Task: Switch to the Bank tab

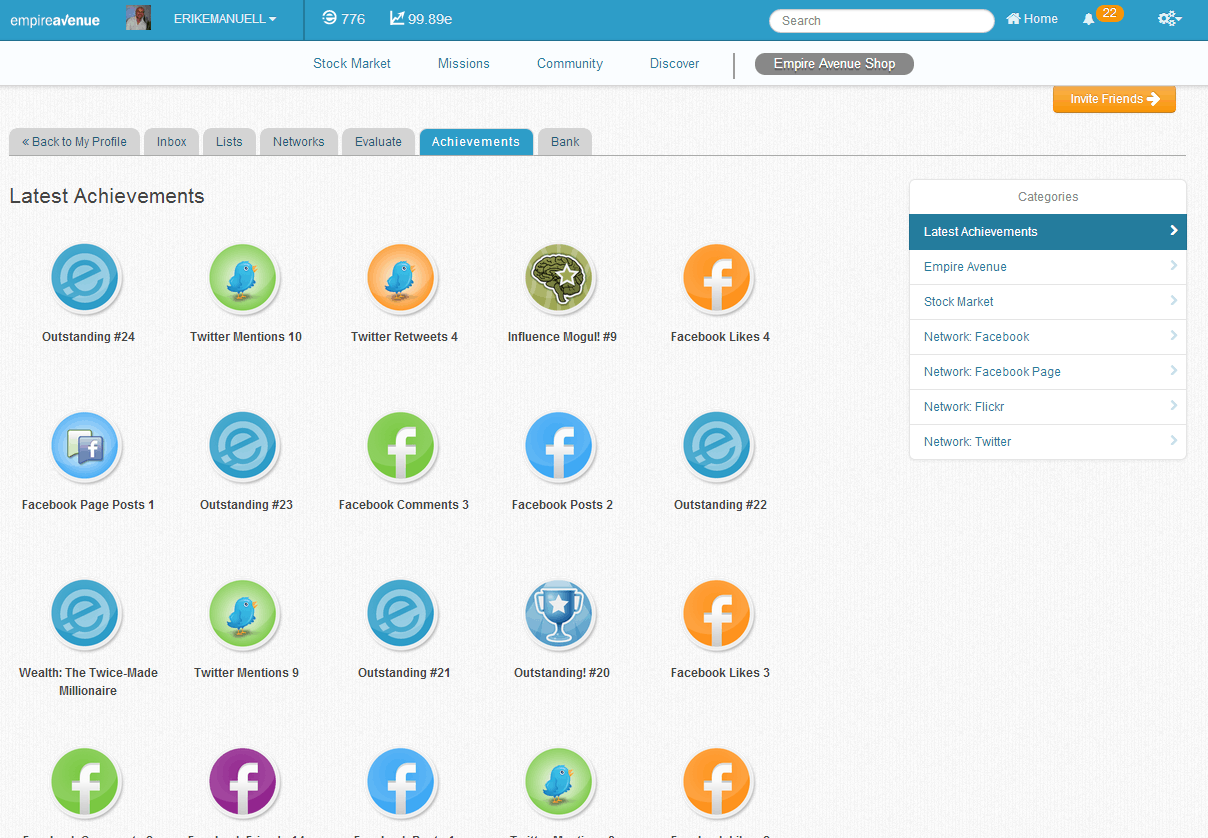Action: 565,142
